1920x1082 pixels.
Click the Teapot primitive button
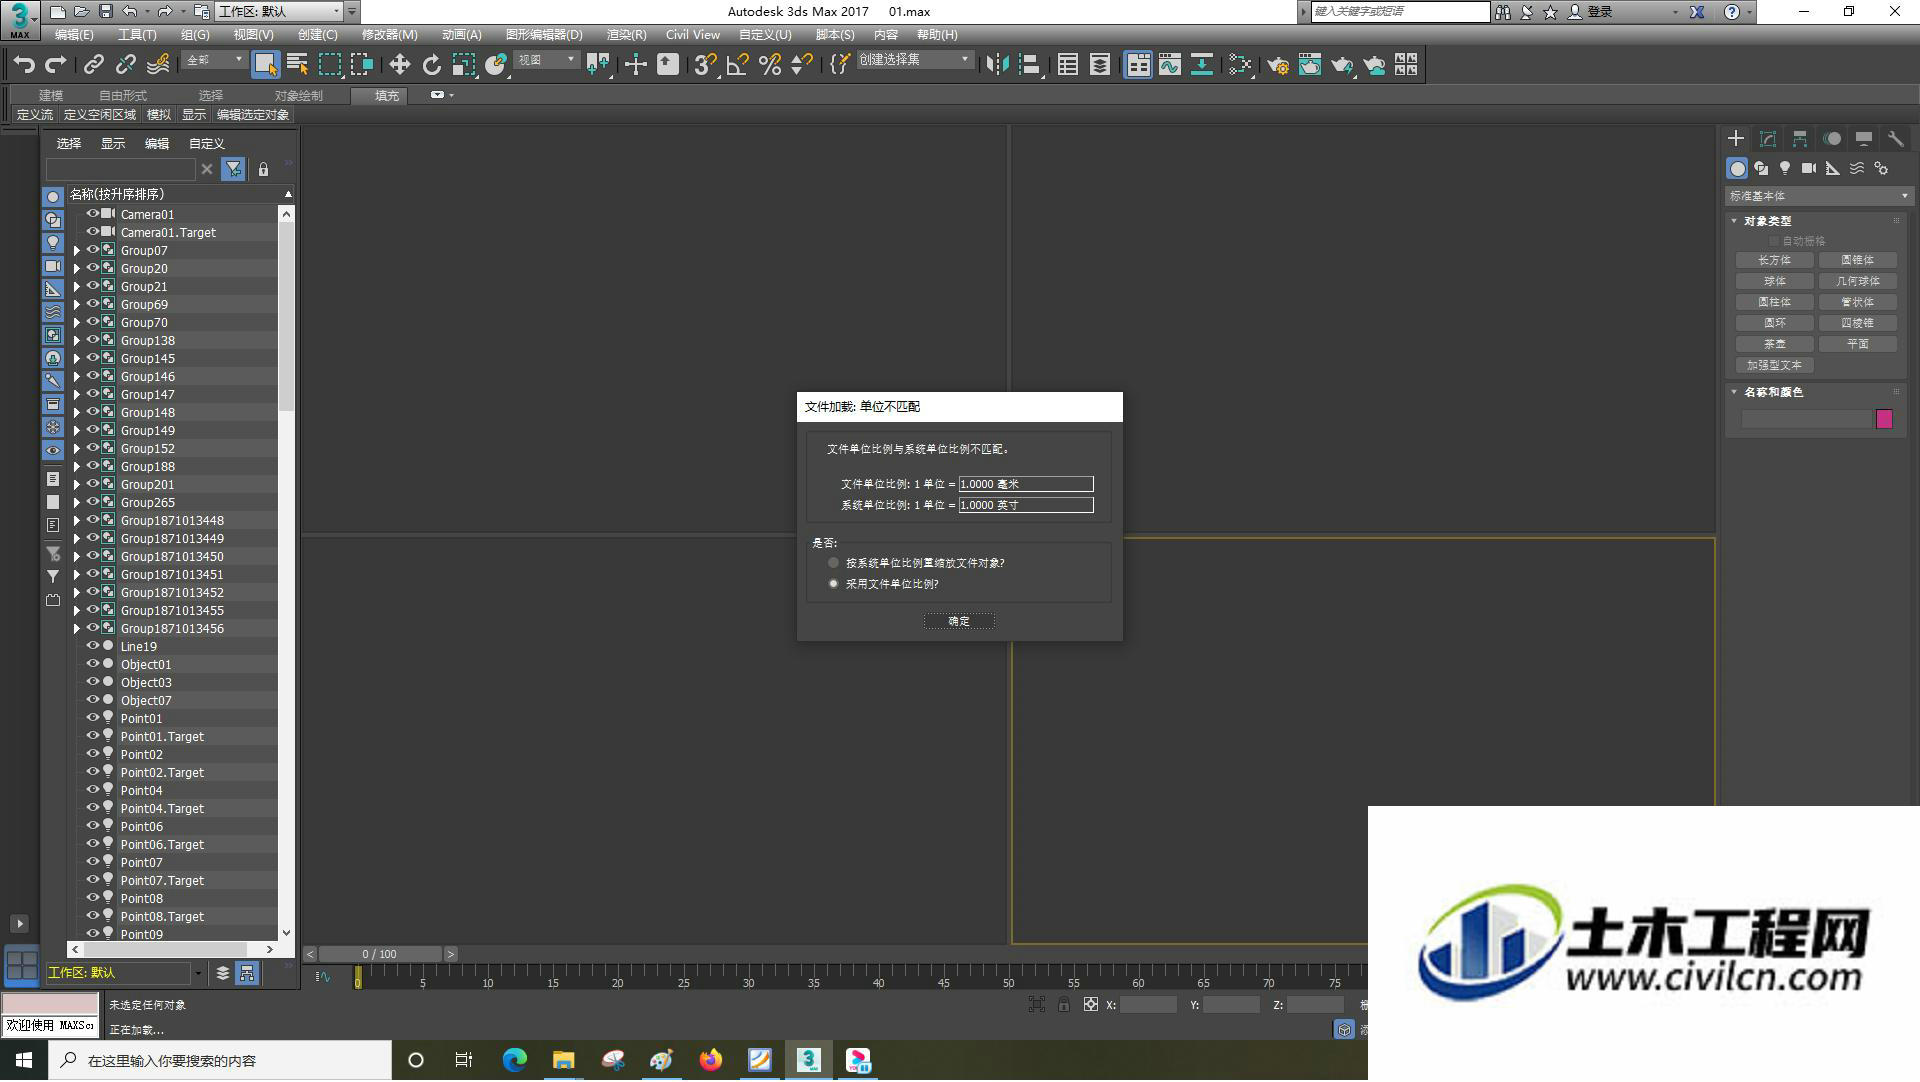click(x=1775, y=344)
